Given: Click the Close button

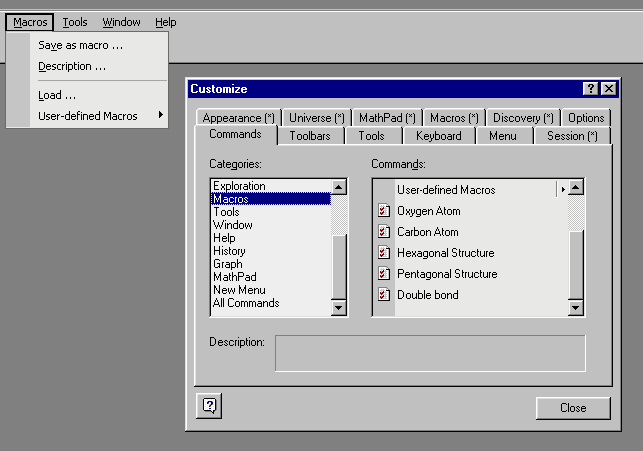Looking at the screenshot, I should tap(573, 408).
